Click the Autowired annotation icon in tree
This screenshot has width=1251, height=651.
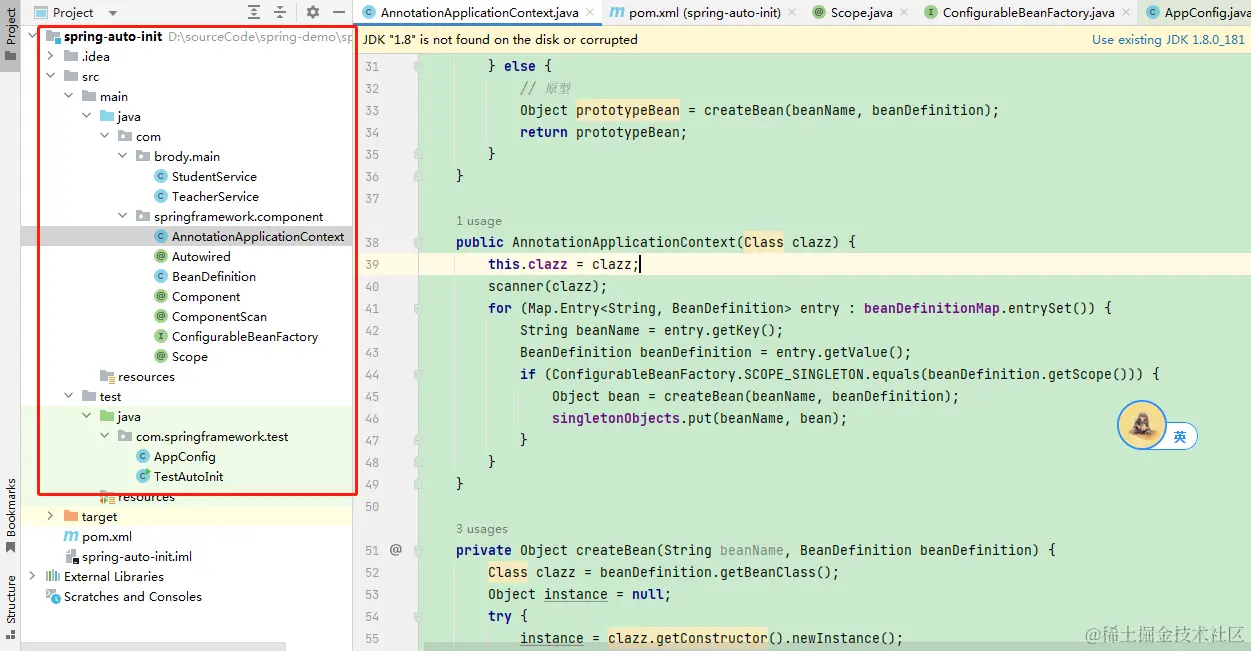(x=161, y=257)
